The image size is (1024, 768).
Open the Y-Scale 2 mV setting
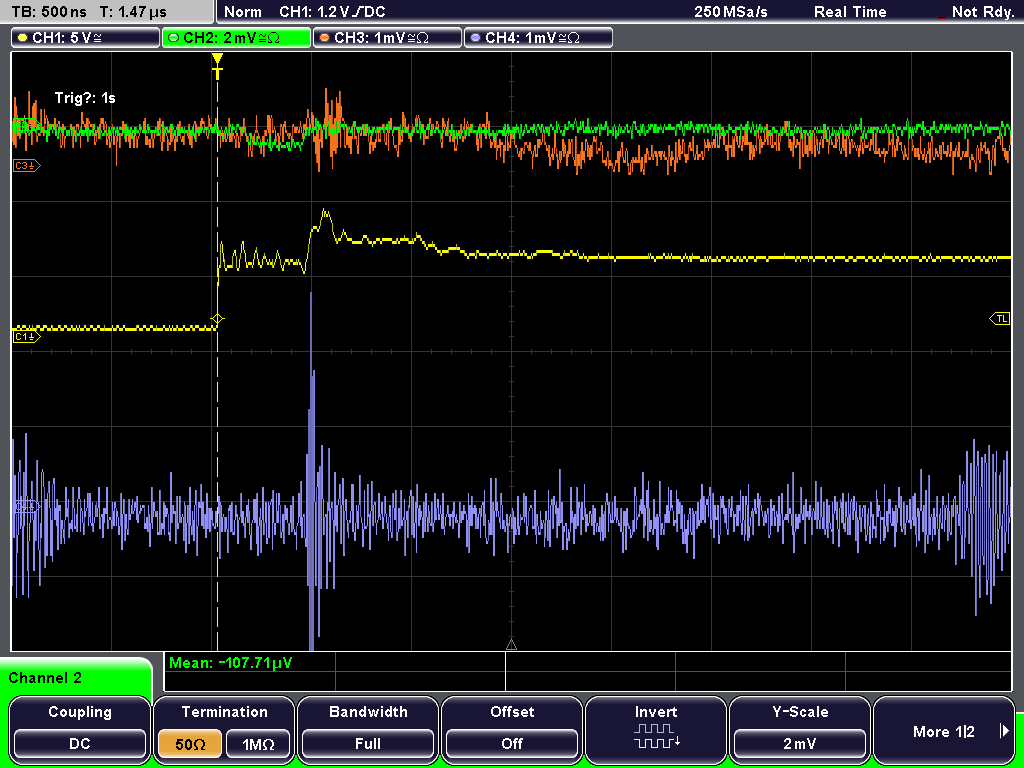pos(800,744)
